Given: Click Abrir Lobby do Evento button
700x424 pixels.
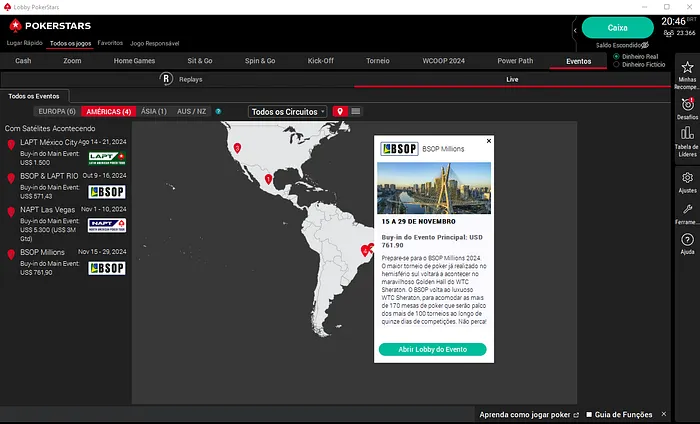Looking at the screenshot, I should pyautogui.click(x=432, y=349).
